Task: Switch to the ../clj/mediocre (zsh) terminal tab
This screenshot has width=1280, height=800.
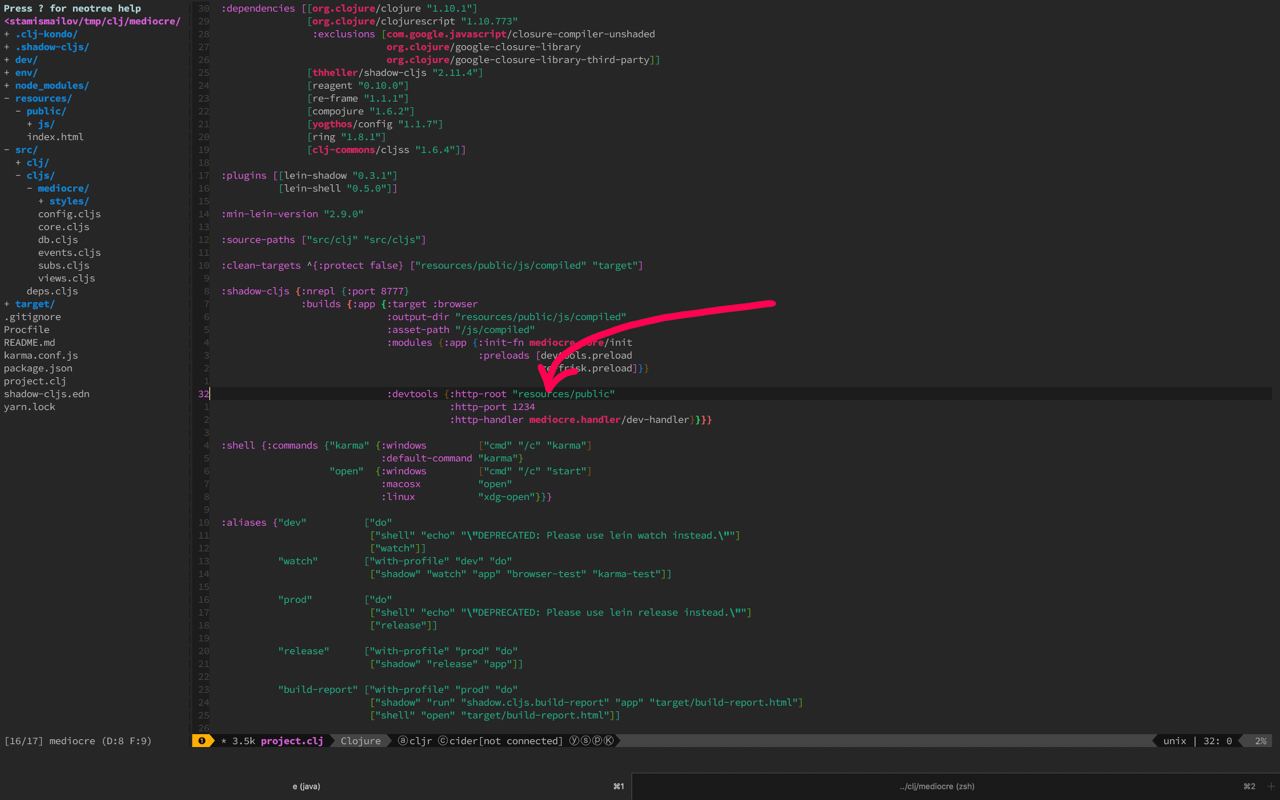Action: 936,786
